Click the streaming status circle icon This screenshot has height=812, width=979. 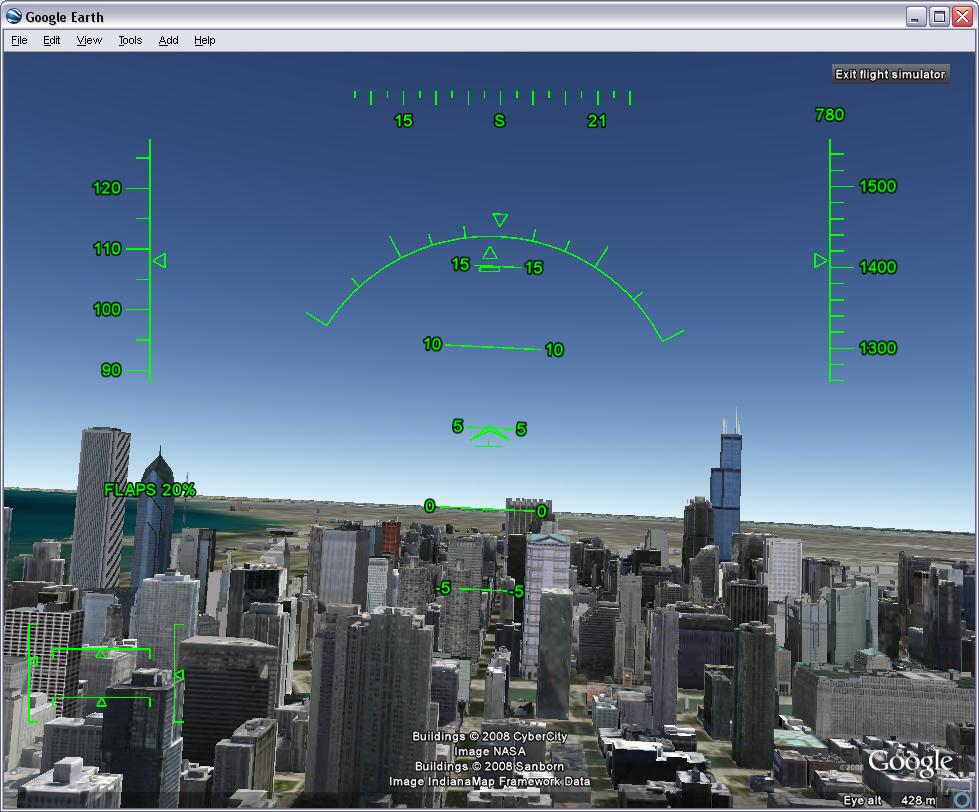coord(962,800)
